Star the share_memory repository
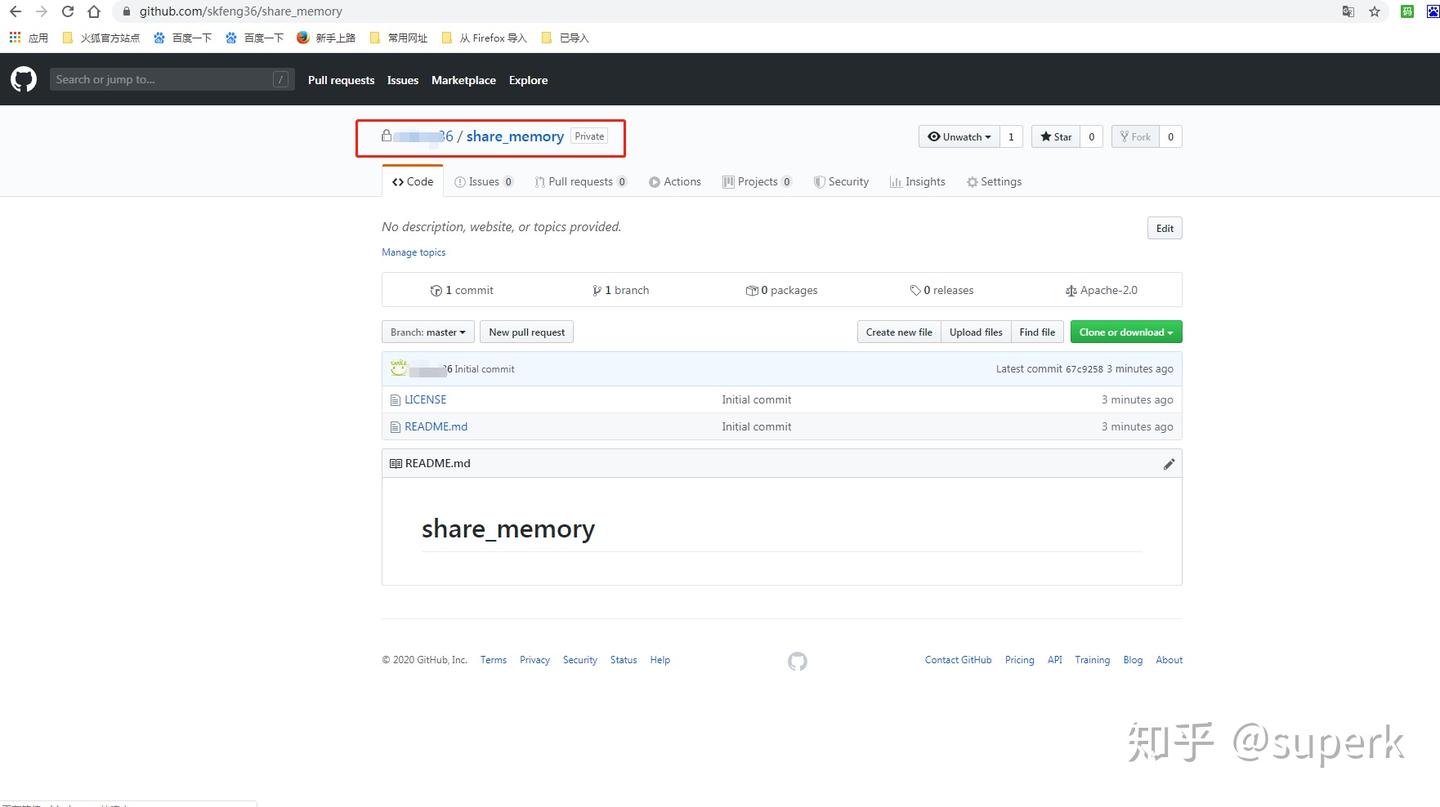 tap(1055, 137)
